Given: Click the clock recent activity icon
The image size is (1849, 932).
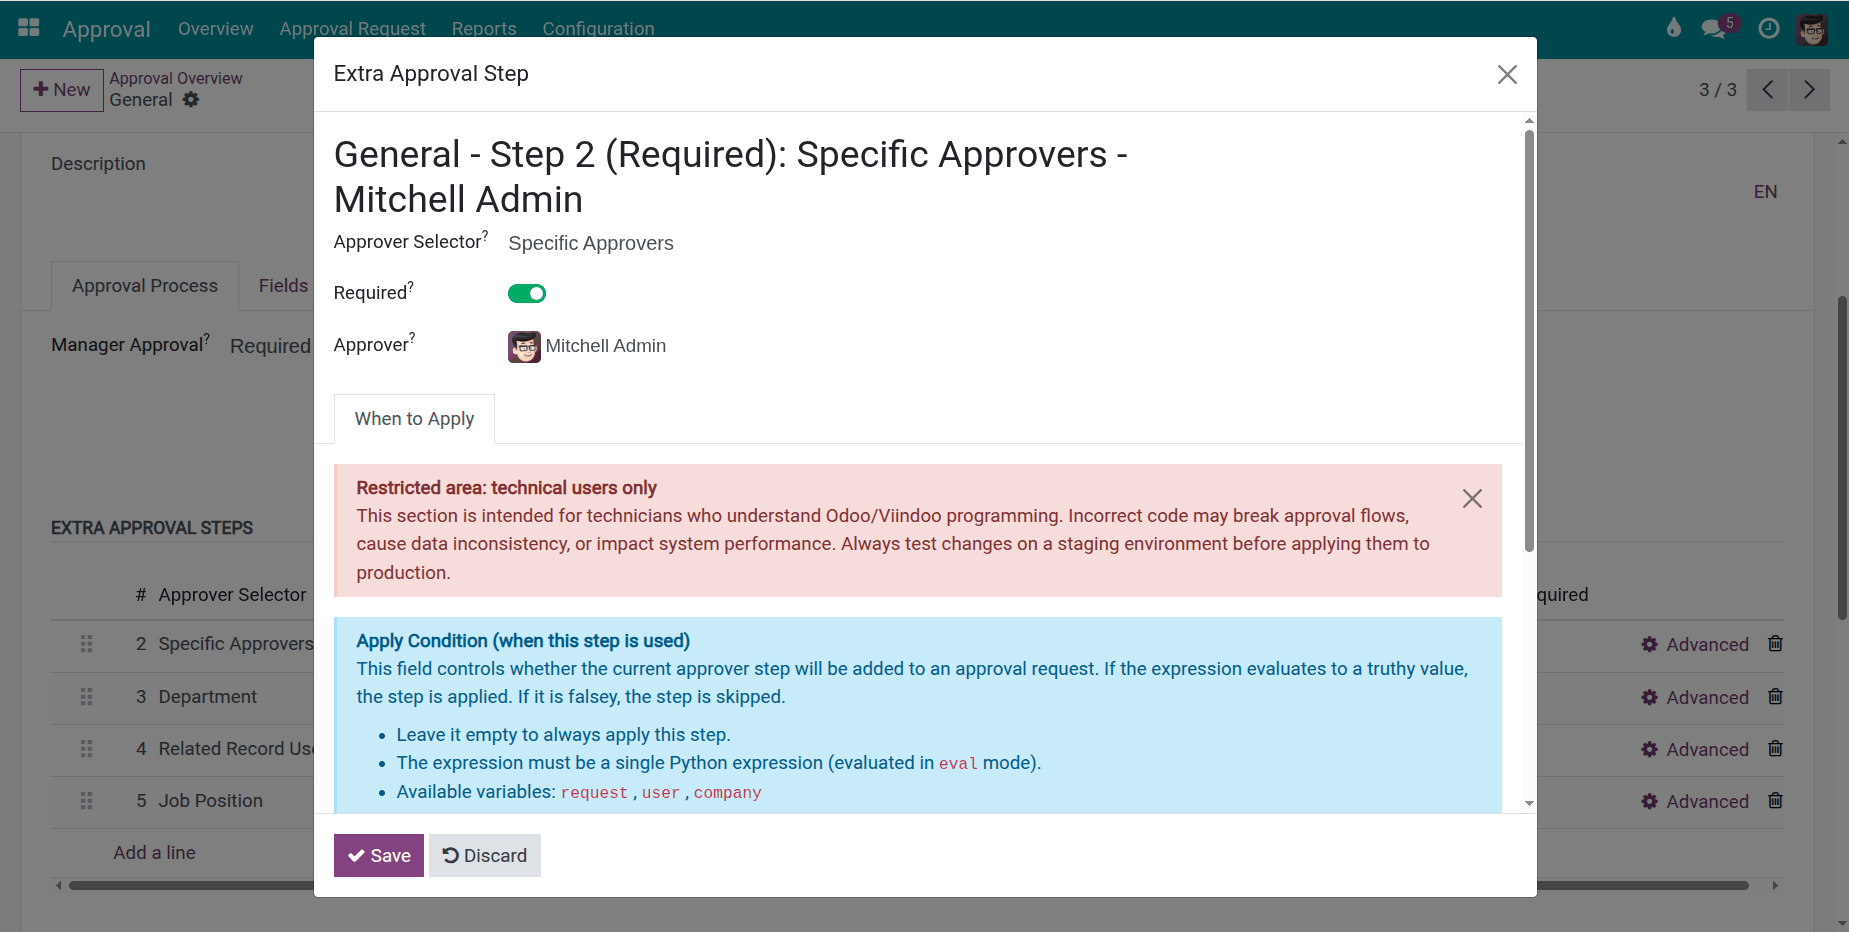Looking at the screenshot, I should [1769, 28].
